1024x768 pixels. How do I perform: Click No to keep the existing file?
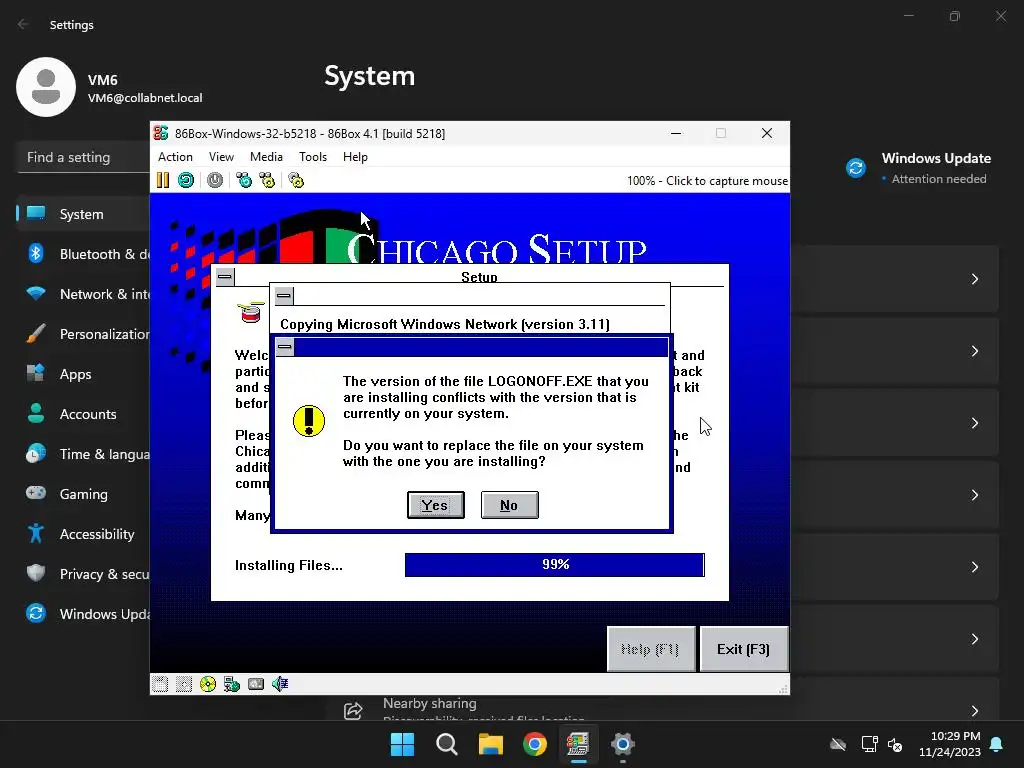point(509,505)
